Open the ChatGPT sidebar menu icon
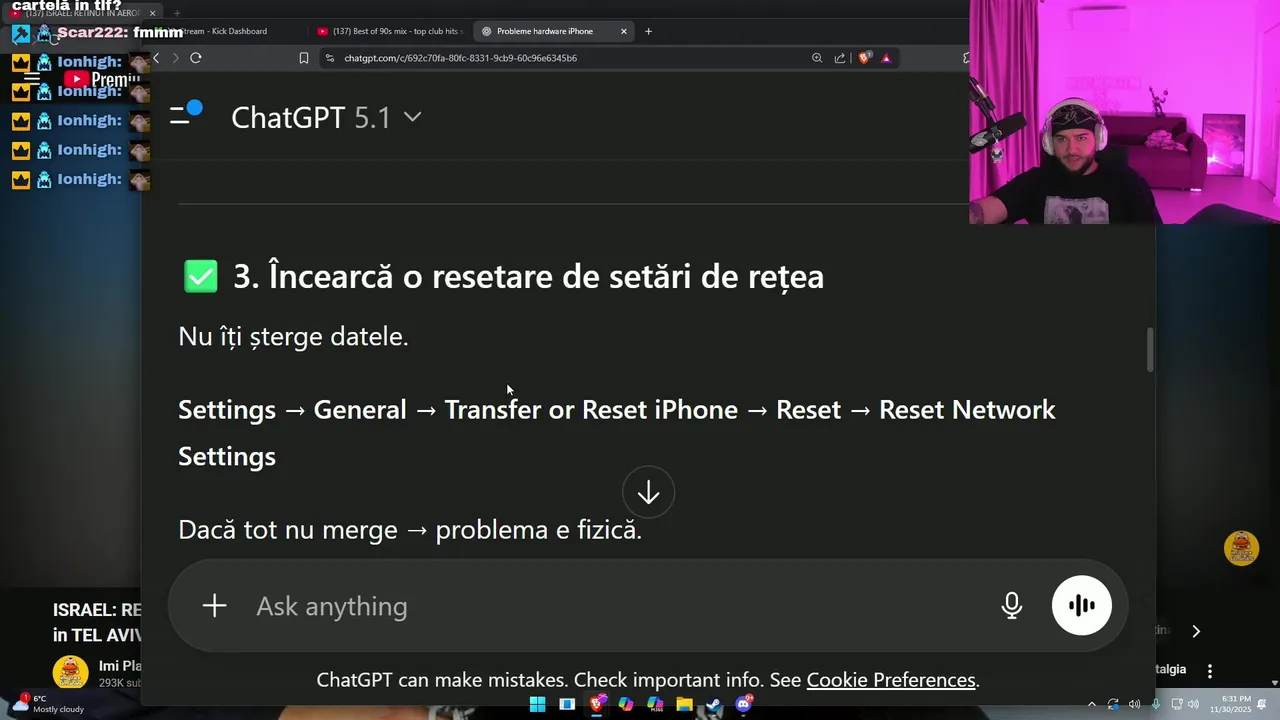Image resolution: width=1280 pixels, height=720 pixels. pyautogui.click(x=185, y=115)
